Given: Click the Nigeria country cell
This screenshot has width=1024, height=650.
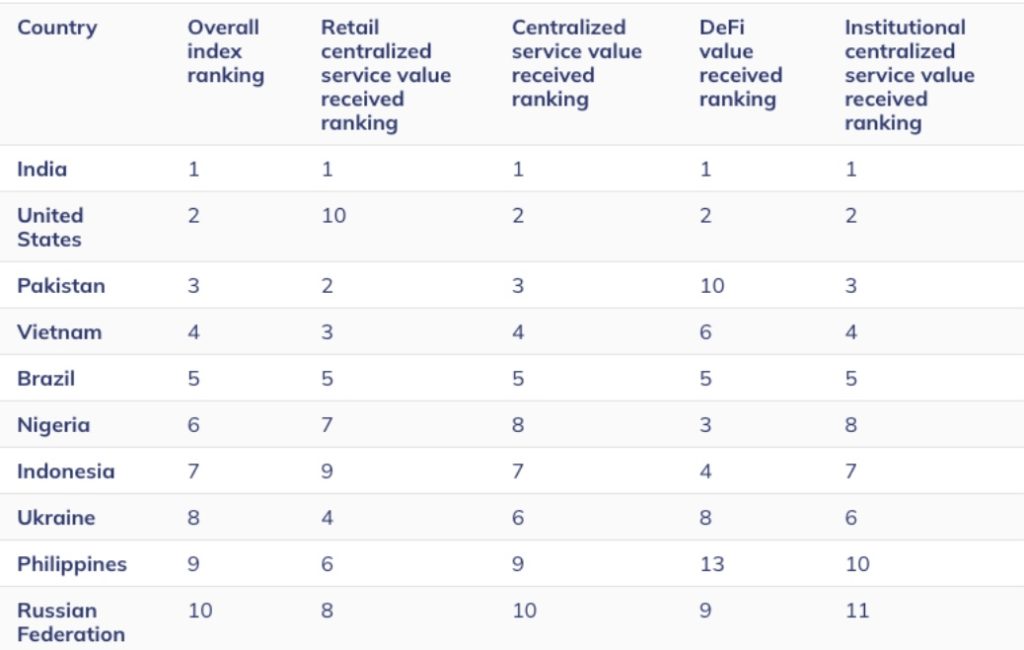Looking at the screenshot, I should [53, 425].
